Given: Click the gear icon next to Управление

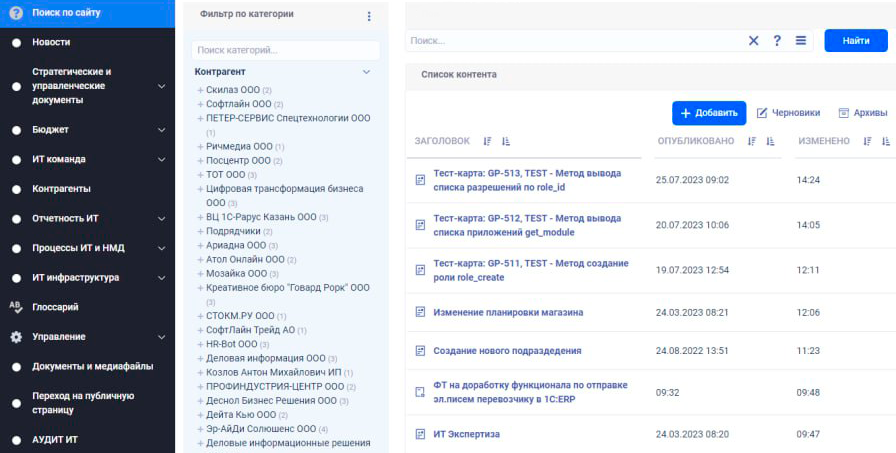Looking at the screenshot, I should point(16,337).
